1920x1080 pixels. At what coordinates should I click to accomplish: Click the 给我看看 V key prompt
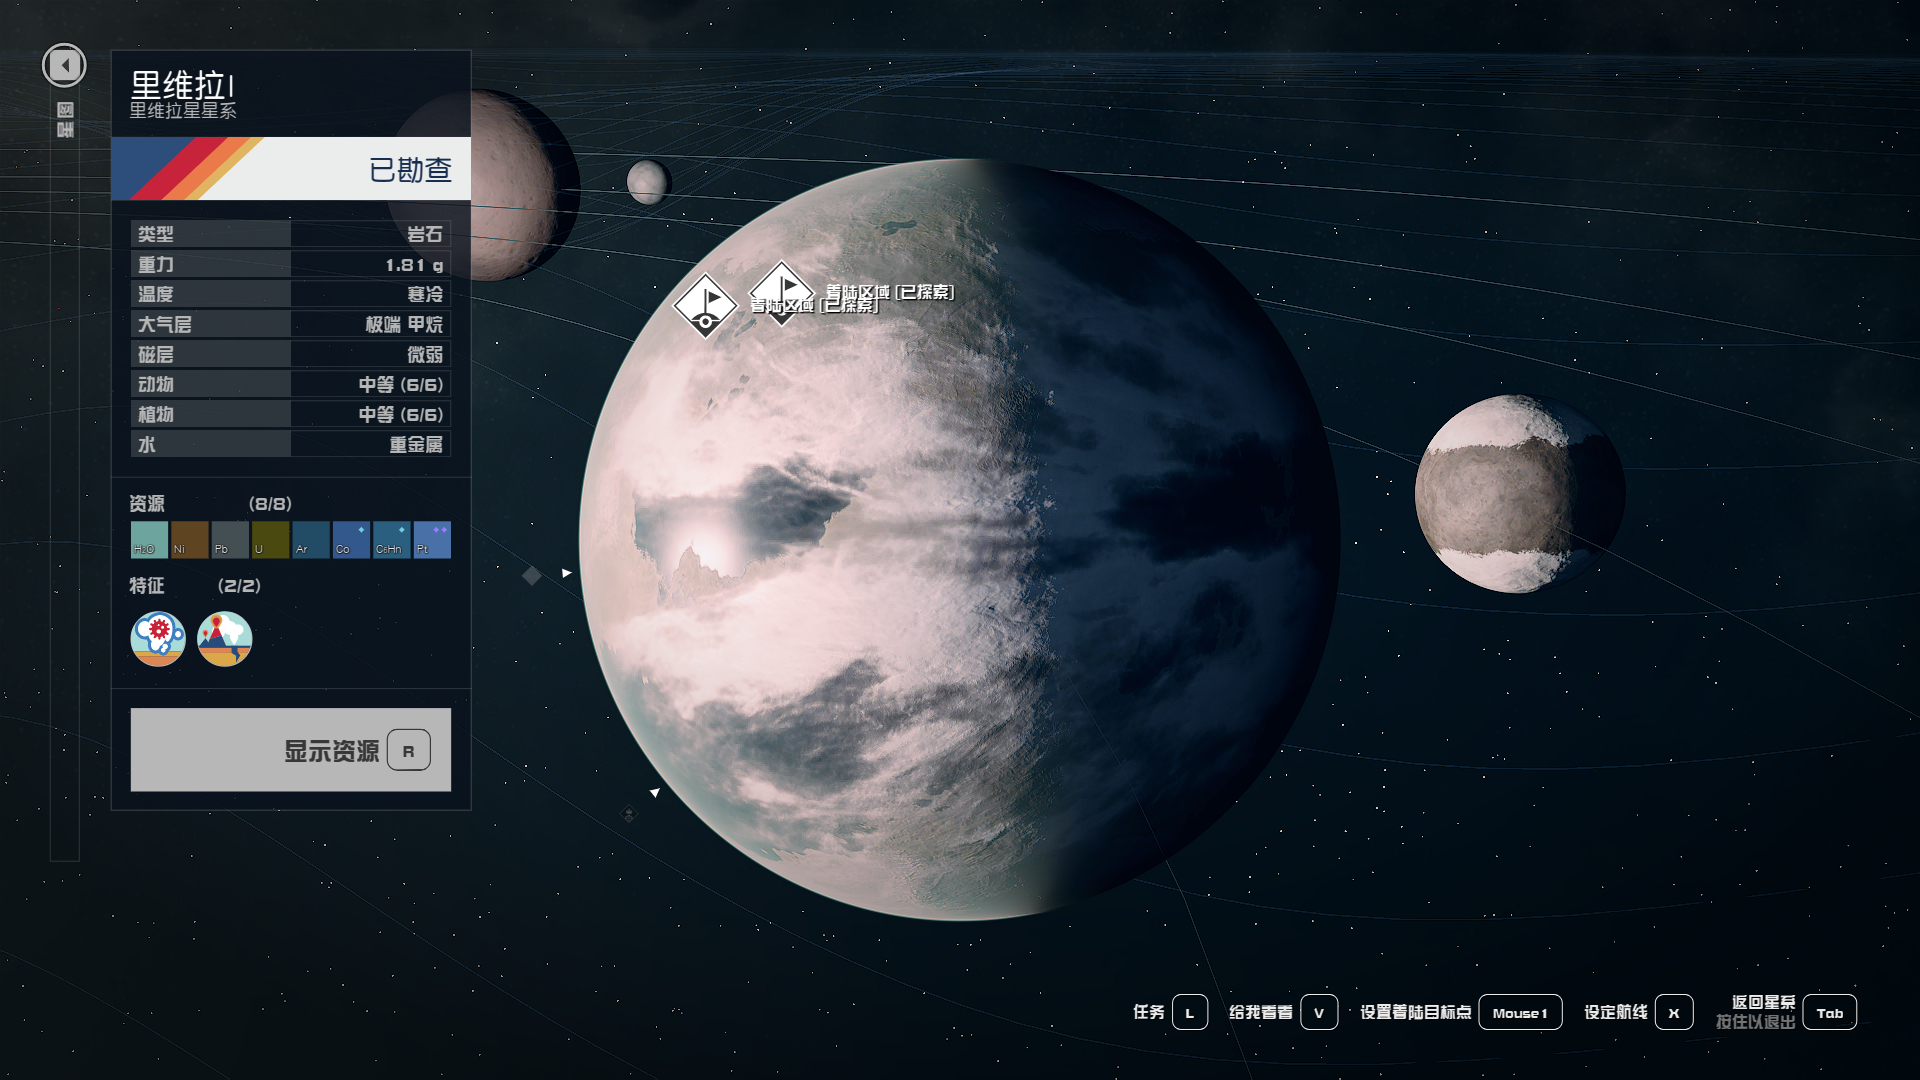click(x=1319, y=1012)
